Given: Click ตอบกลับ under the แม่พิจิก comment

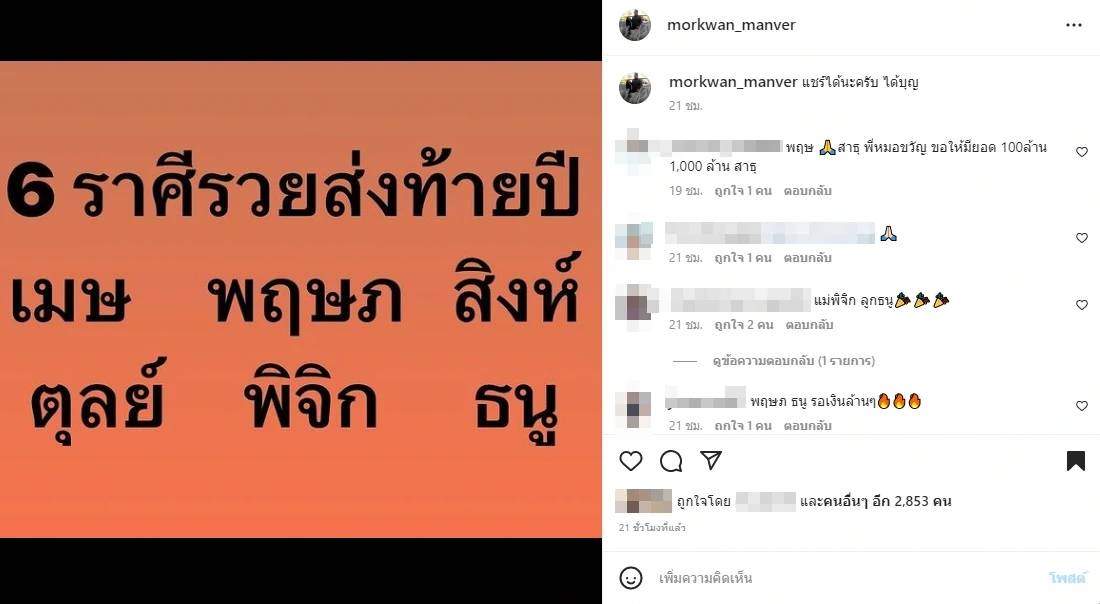Looking at the screenshot, I should (809, 325).
